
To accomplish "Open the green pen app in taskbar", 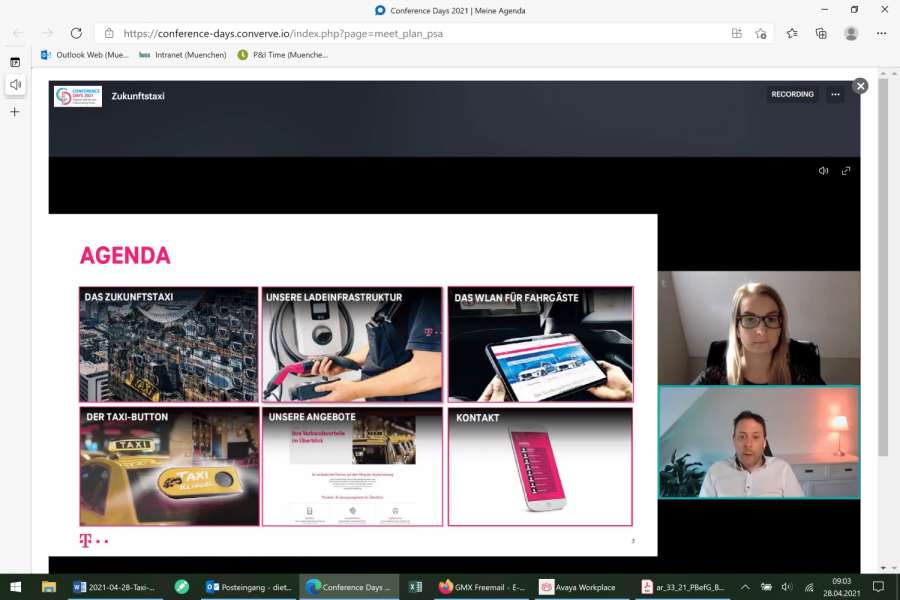I will click(181, 587).
